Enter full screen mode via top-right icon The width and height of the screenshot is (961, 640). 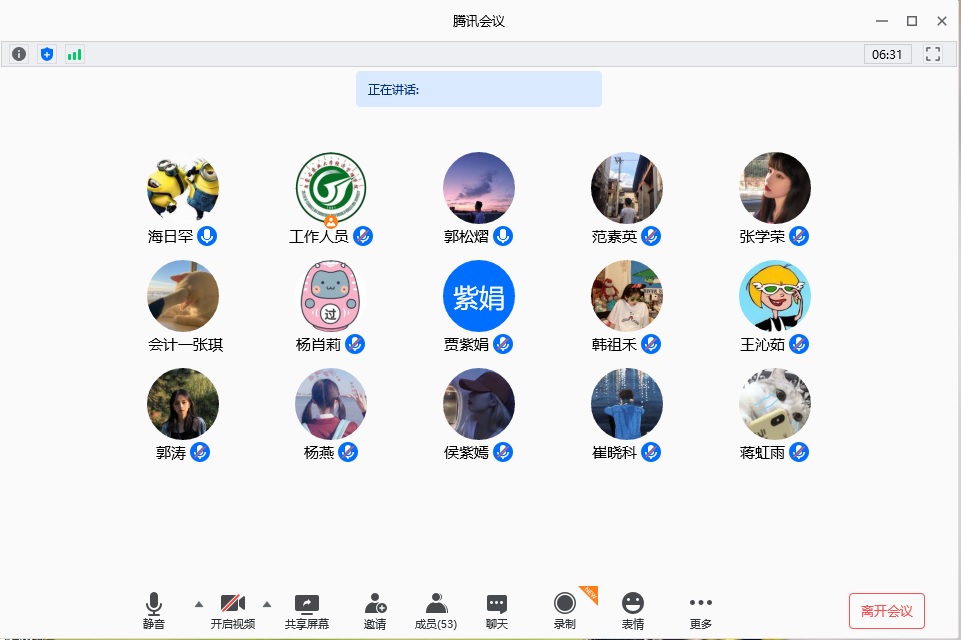click(x=933, y=54)
